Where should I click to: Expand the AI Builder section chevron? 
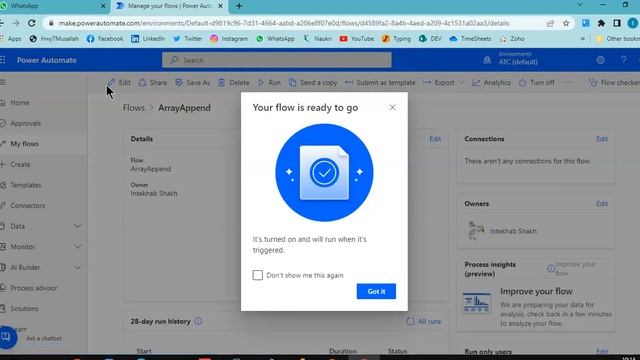[x=77, y=267]
